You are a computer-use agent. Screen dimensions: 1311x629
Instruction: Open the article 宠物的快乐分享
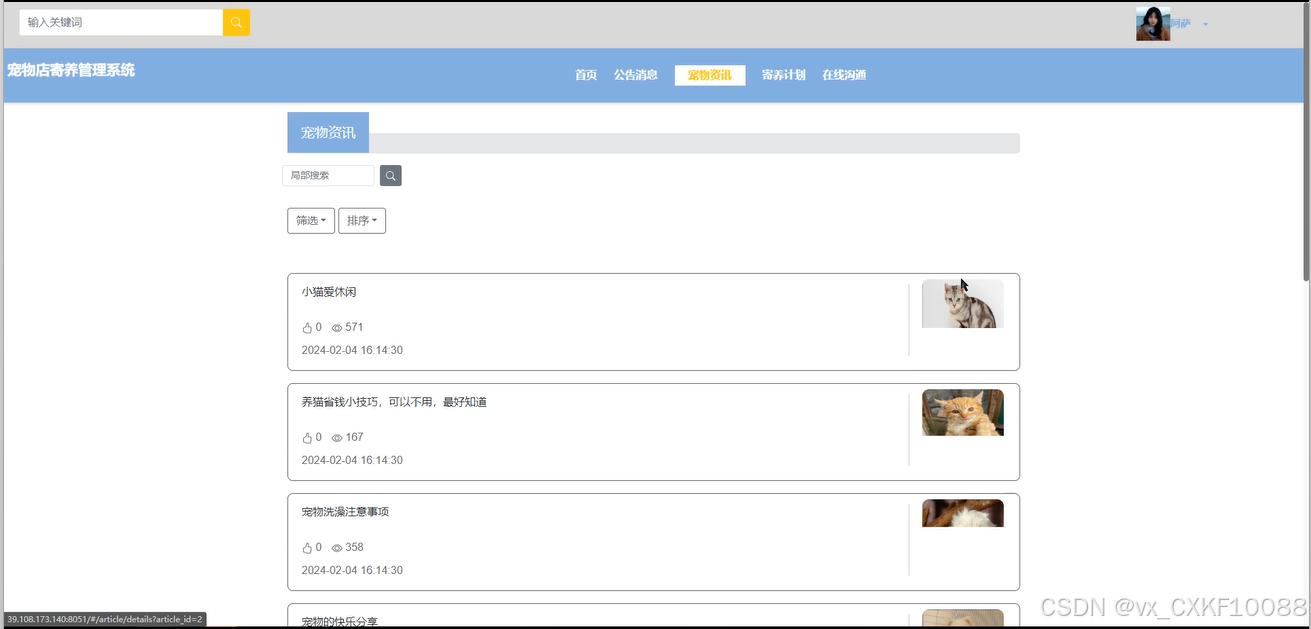point(340,621)
